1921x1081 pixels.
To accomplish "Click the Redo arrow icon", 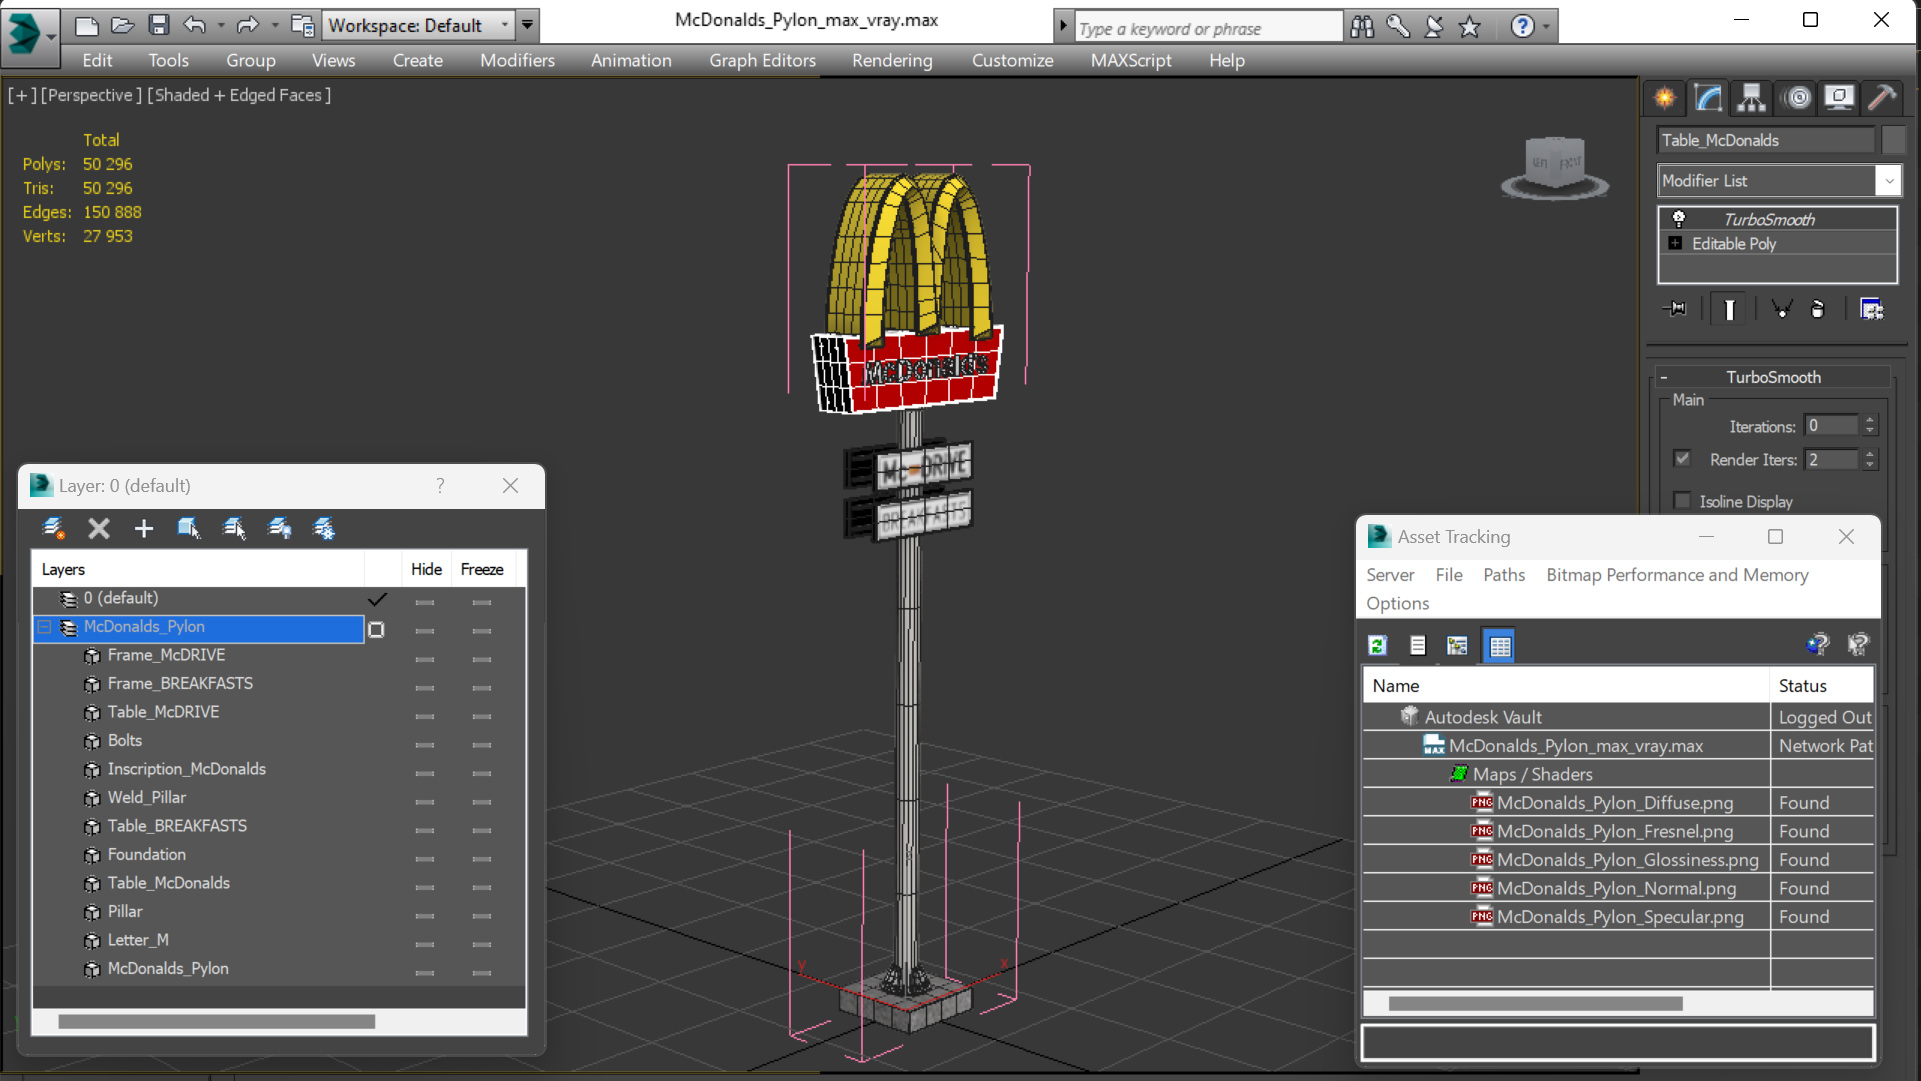I will pos(247,25).
